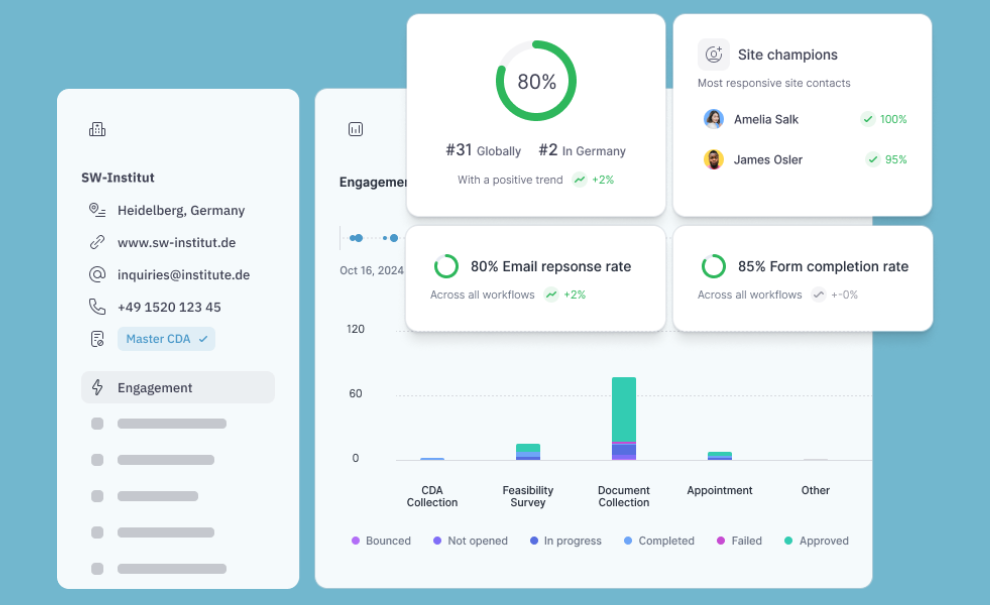Click the at-sign email icon
Image resolution: width=990 pixels, height=605 pixels.
97,274
